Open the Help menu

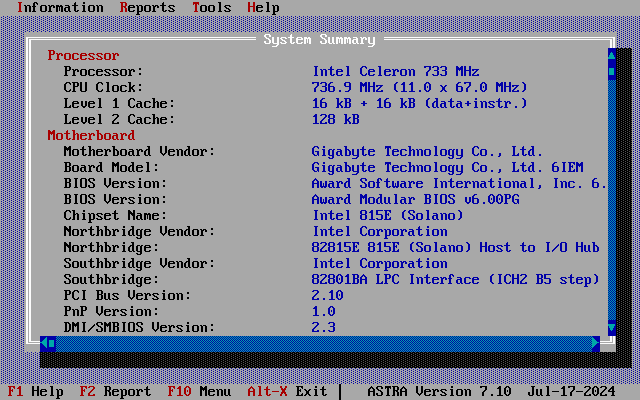(263, 7)
